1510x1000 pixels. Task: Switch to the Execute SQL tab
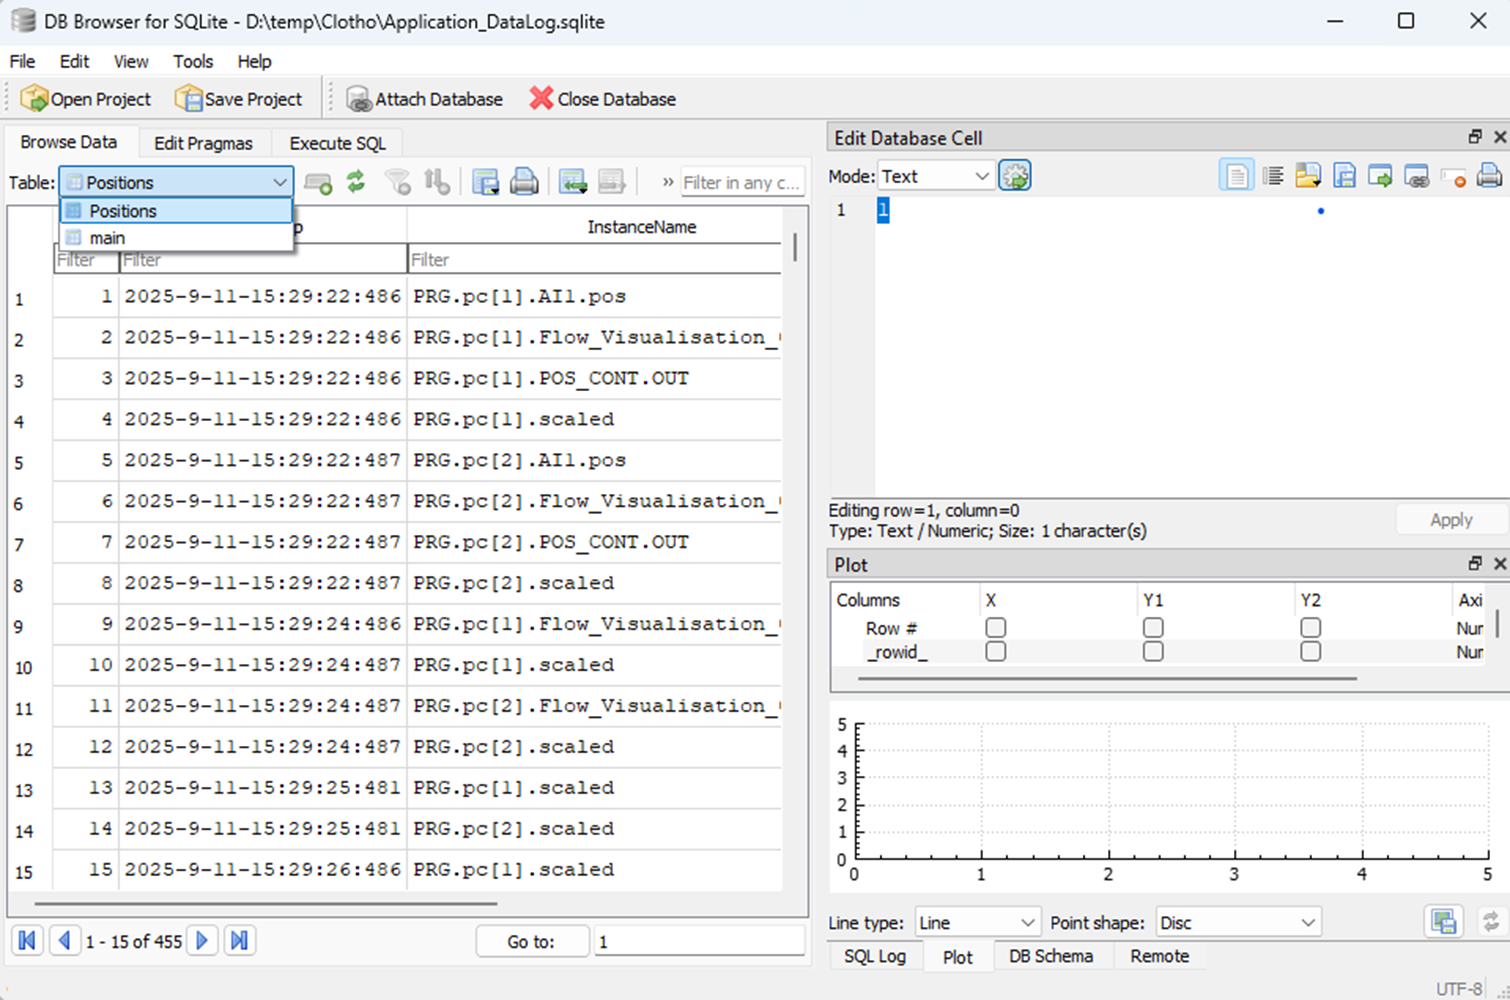click(x=337, y=143)
